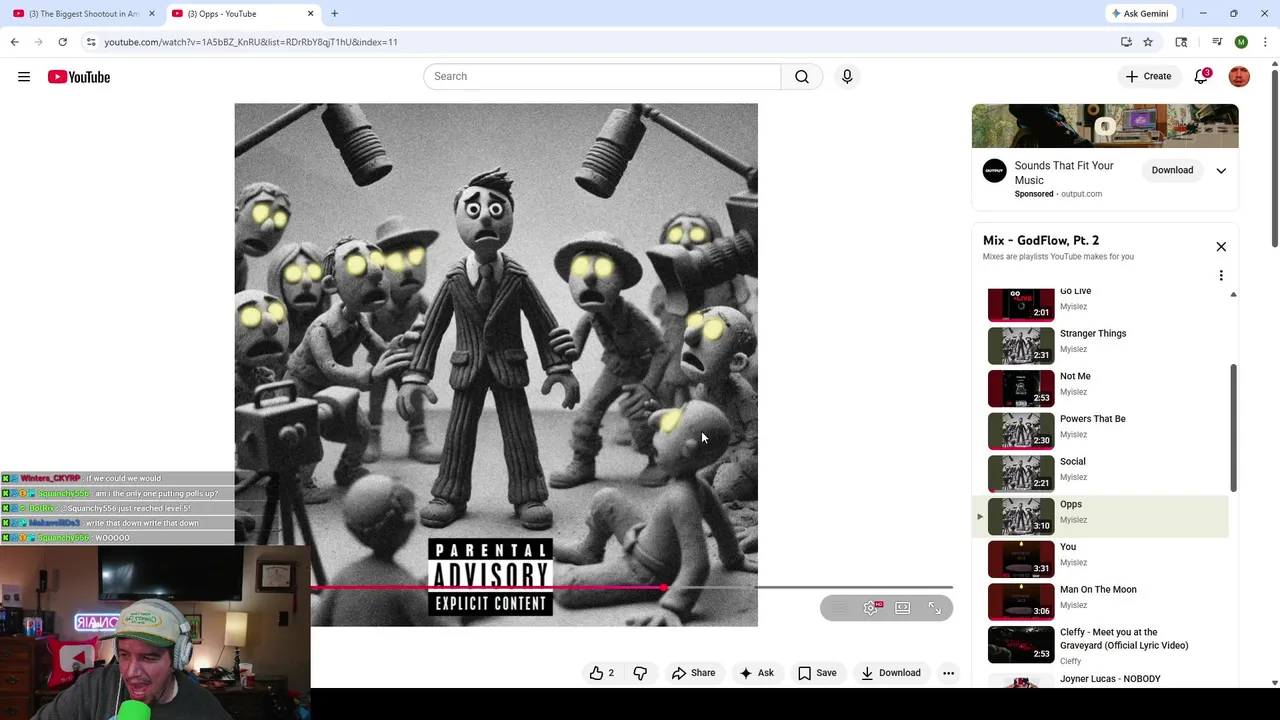
Task: Click the browser address bar URL
Action: pos(251,42)
